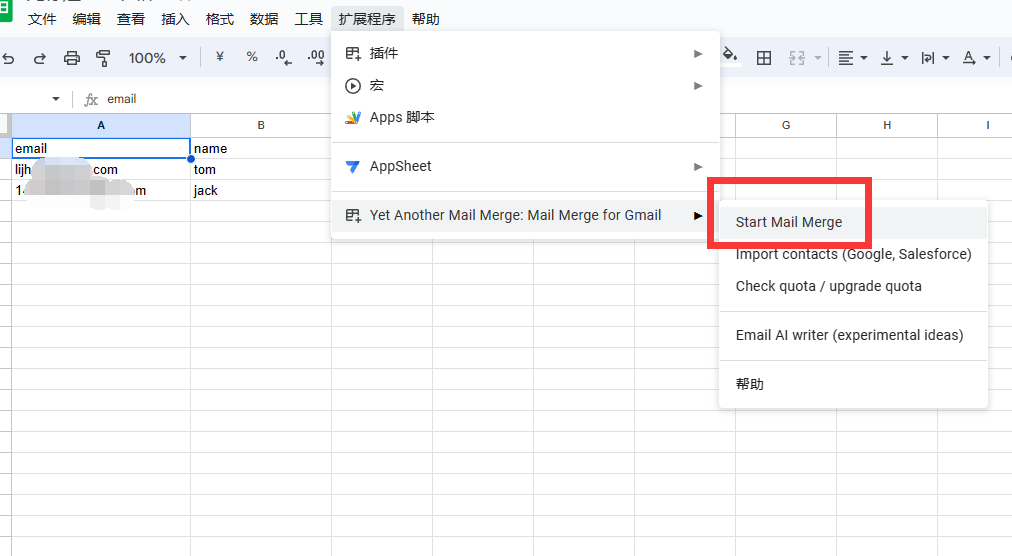Click the macro record icon beside 宏

click(352, 85)
